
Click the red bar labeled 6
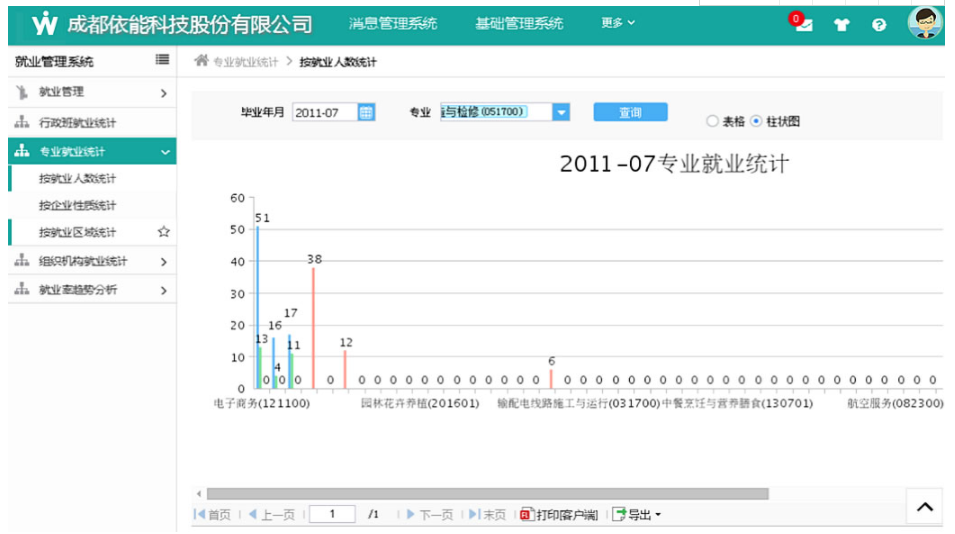tap(551, 379)
